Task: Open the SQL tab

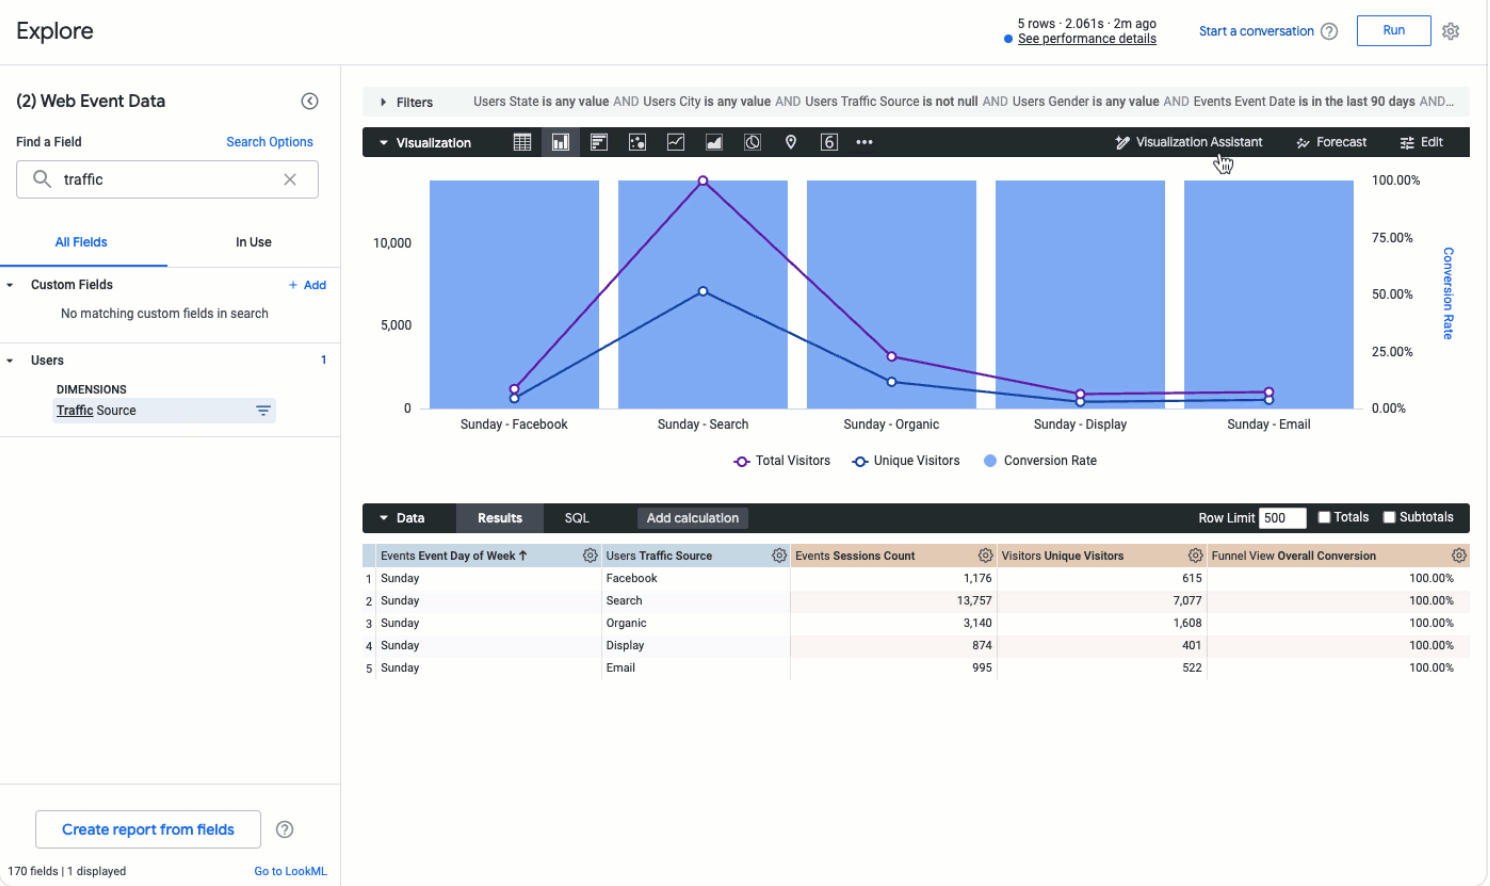Action: click(577, 518)
